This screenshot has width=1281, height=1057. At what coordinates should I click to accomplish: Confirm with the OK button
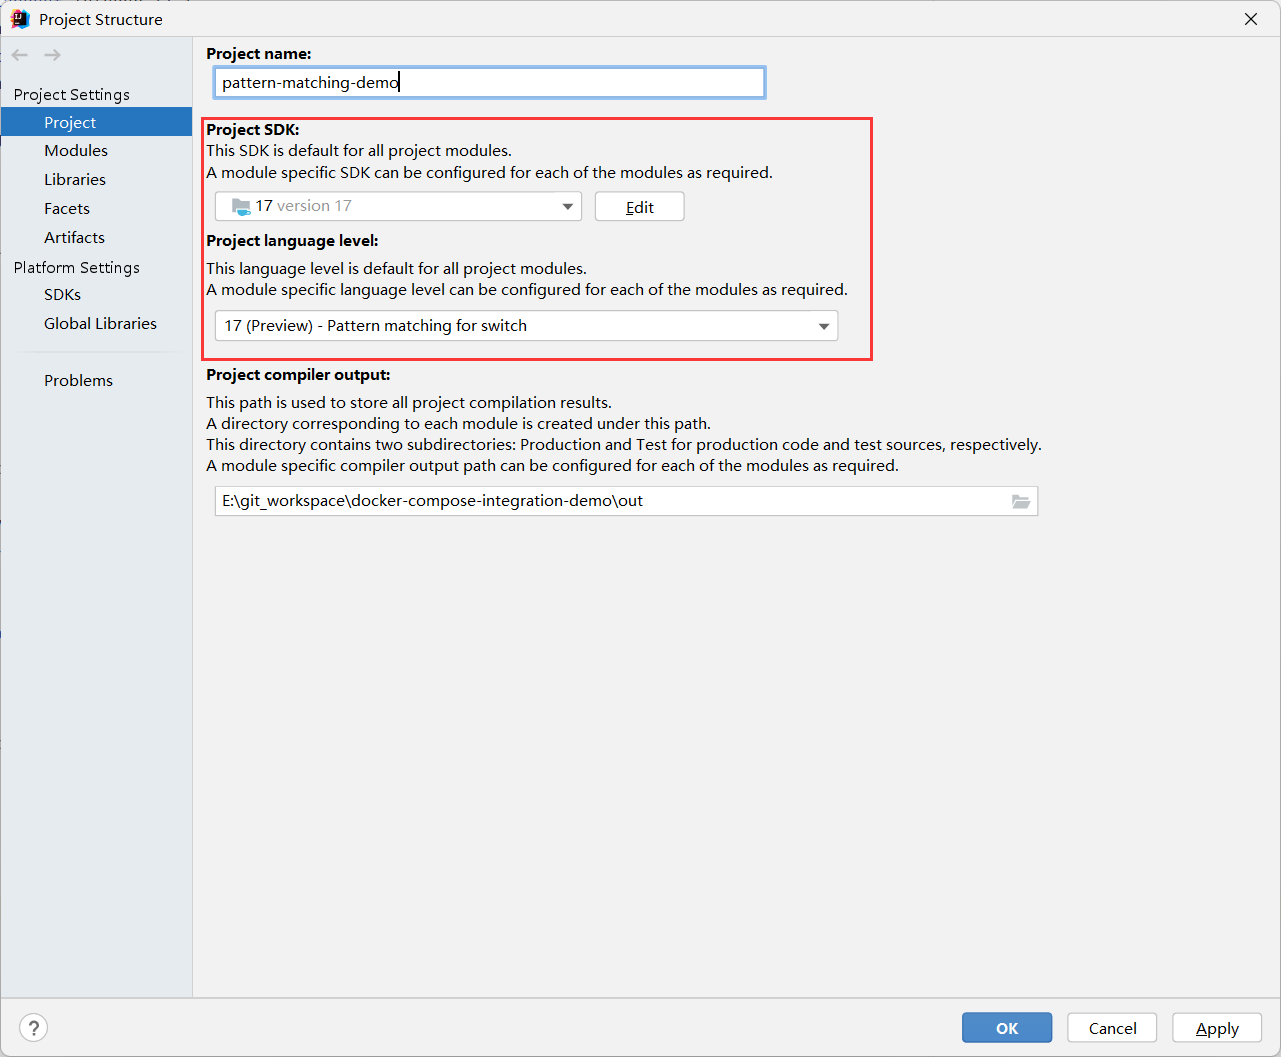[x=1007, y=1028]
